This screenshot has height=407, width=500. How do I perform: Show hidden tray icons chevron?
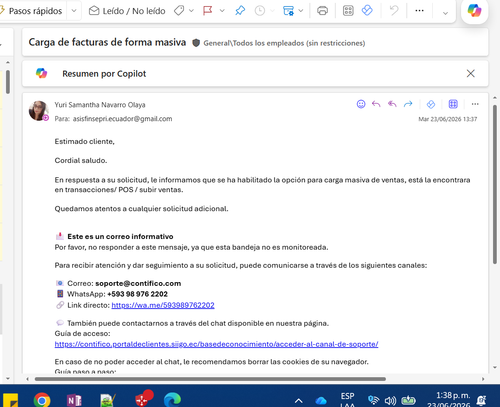pos(299,400)
